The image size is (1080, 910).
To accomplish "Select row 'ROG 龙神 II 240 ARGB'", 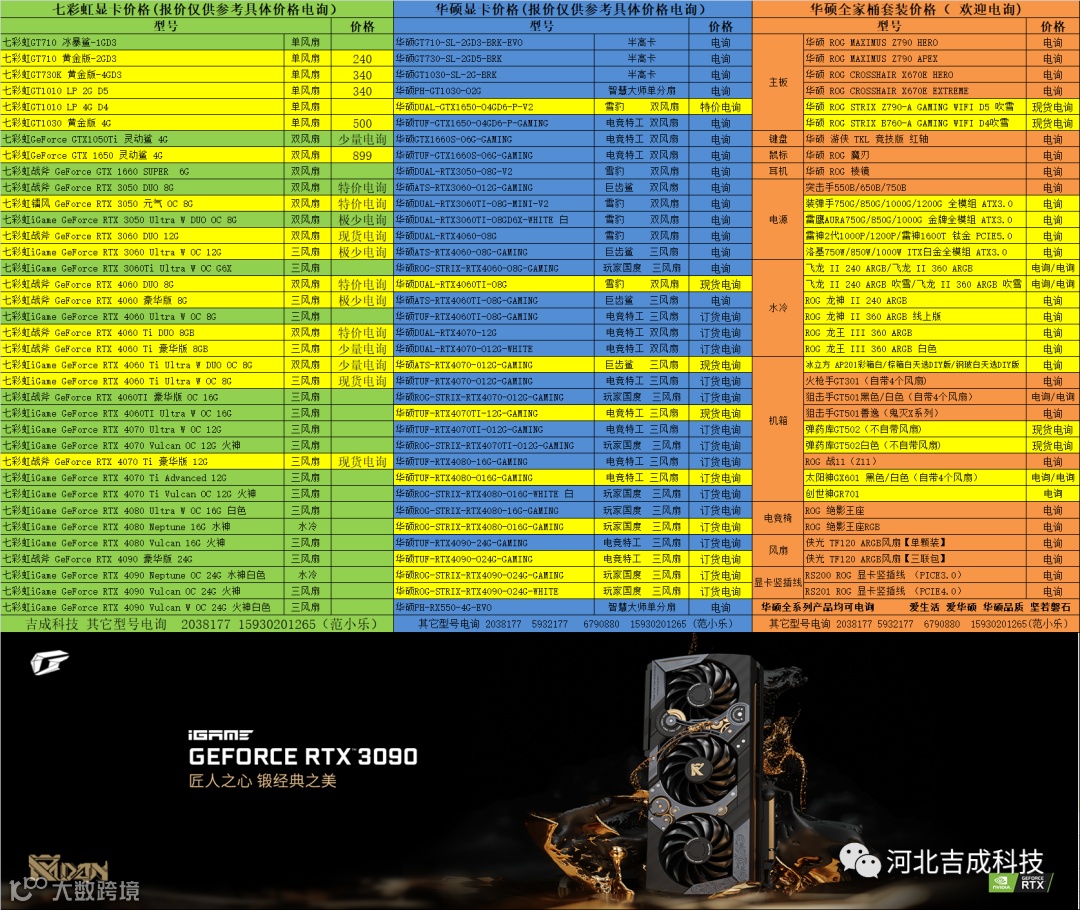I will (942, 300).
